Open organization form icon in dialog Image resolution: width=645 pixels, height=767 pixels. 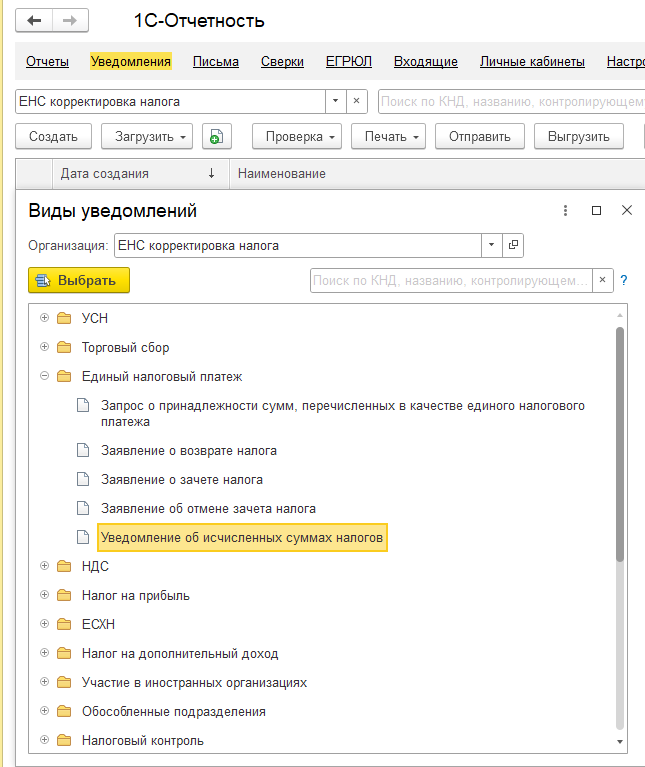click(513, 245)
